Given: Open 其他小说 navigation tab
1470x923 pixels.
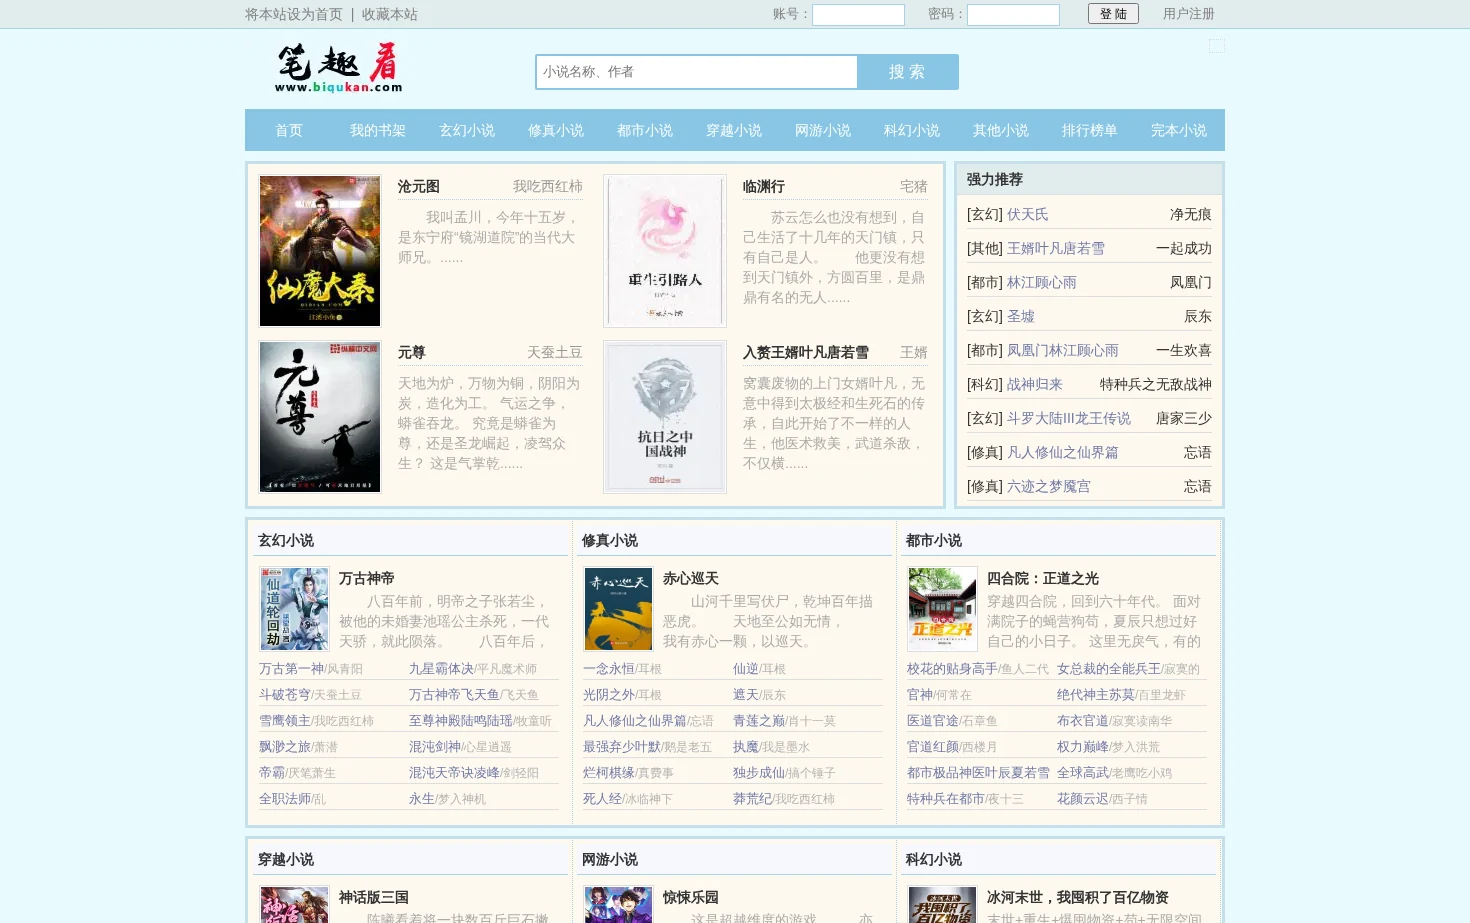Looking at the screenshot, I should click(1001, 130).
